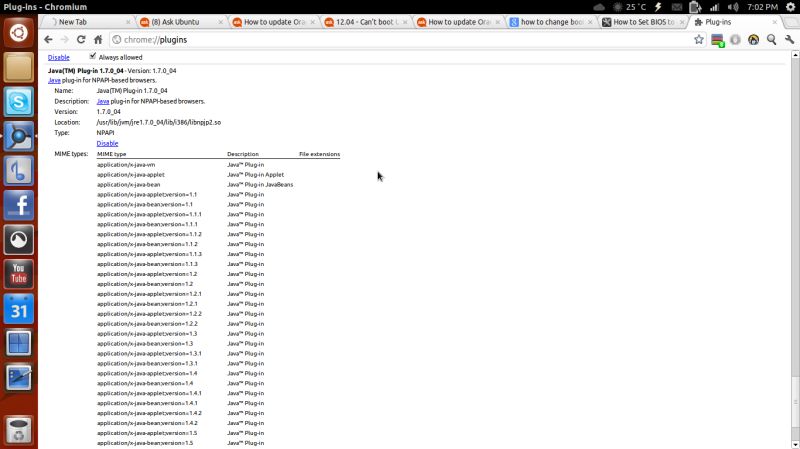The width and height of the screenshot is (800, 449).
Task: Go back with the browser back arrow
Action: point(48,40)
